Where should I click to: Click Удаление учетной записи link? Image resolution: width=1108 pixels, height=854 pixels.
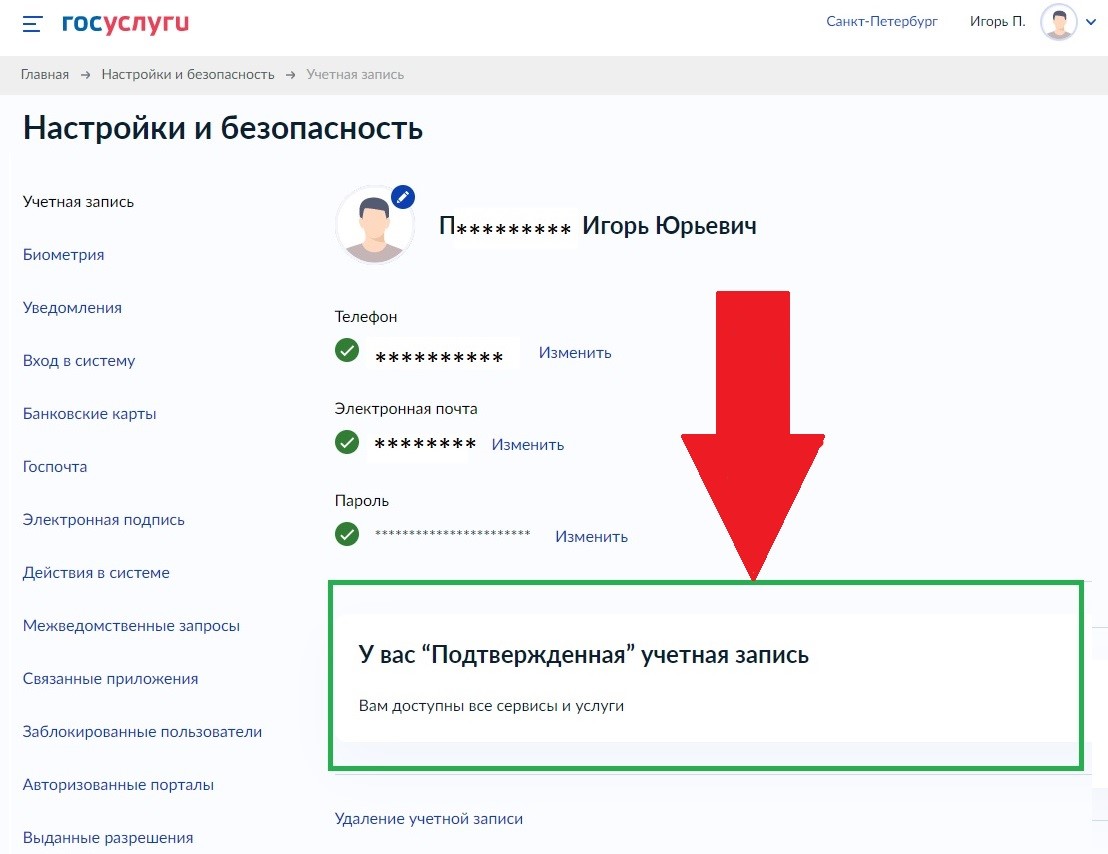click(428, 819)
